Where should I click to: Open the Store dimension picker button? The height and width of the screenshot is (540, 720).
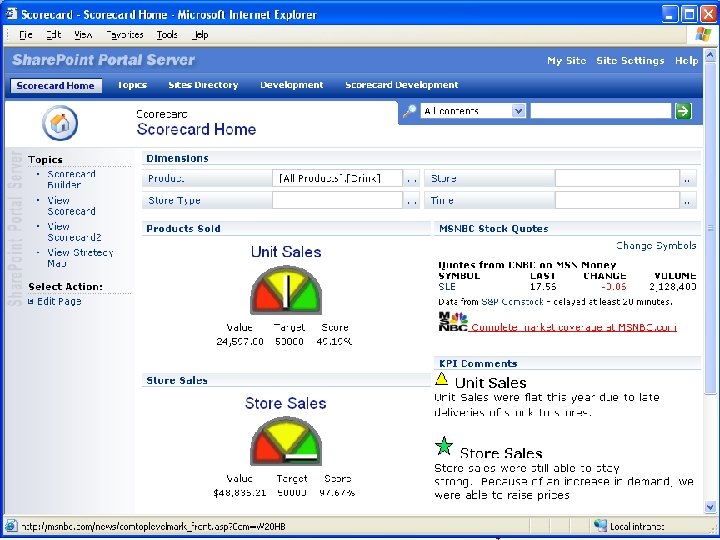(687, 178)
